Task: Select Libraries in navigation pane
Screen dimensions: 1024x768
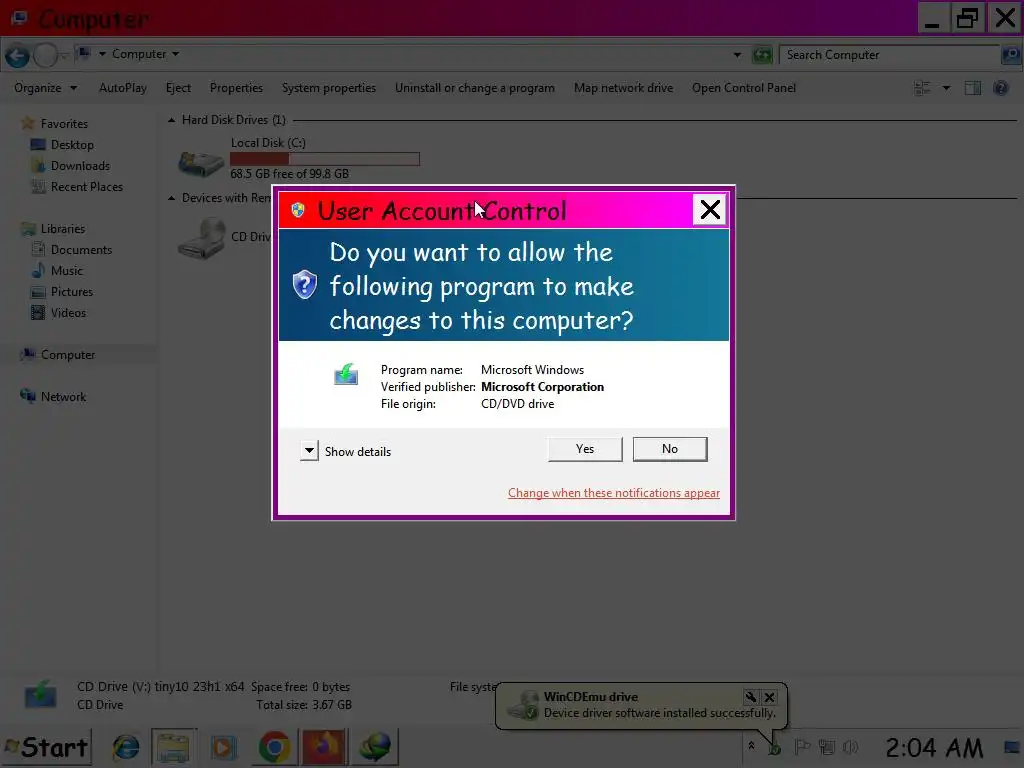Action: coord(62,229)
